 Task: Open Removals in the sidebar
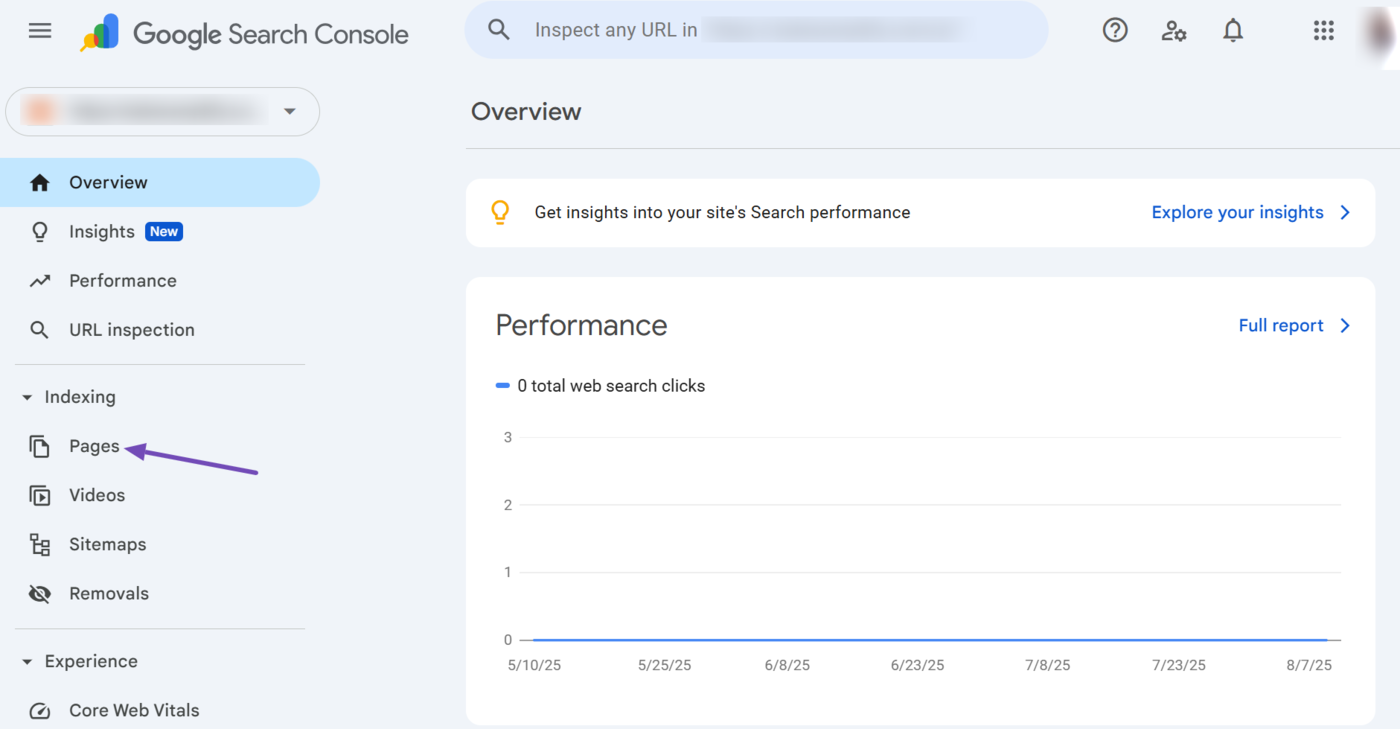point(108,593)
